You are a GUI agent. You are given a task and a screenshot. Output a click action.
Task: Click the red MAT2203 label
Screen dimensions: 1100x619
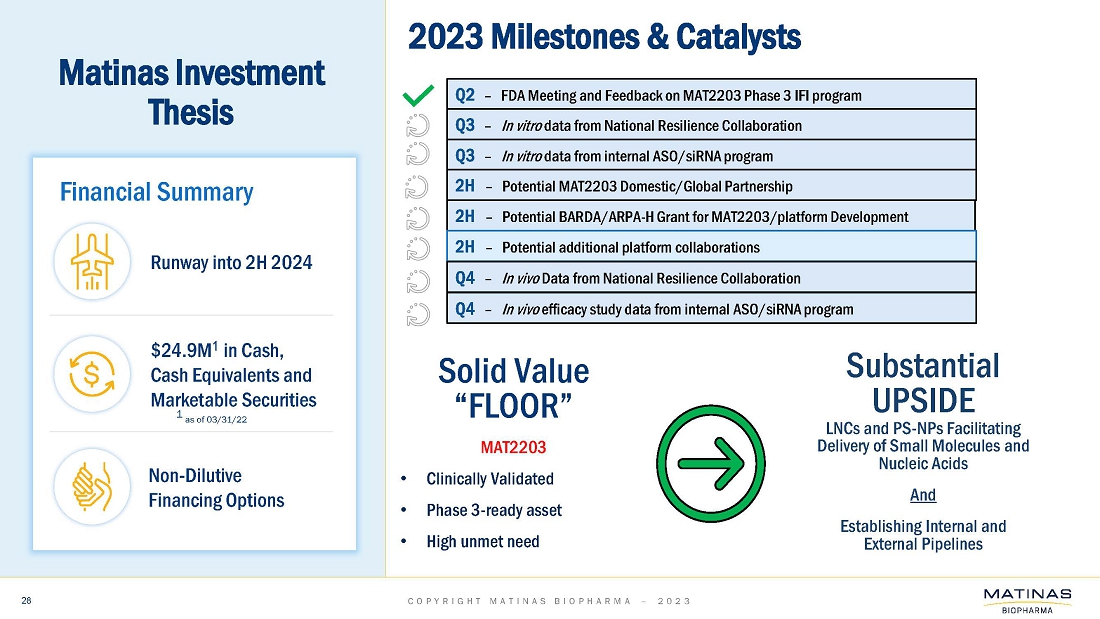pyautogui.click(x=514, y=445)
